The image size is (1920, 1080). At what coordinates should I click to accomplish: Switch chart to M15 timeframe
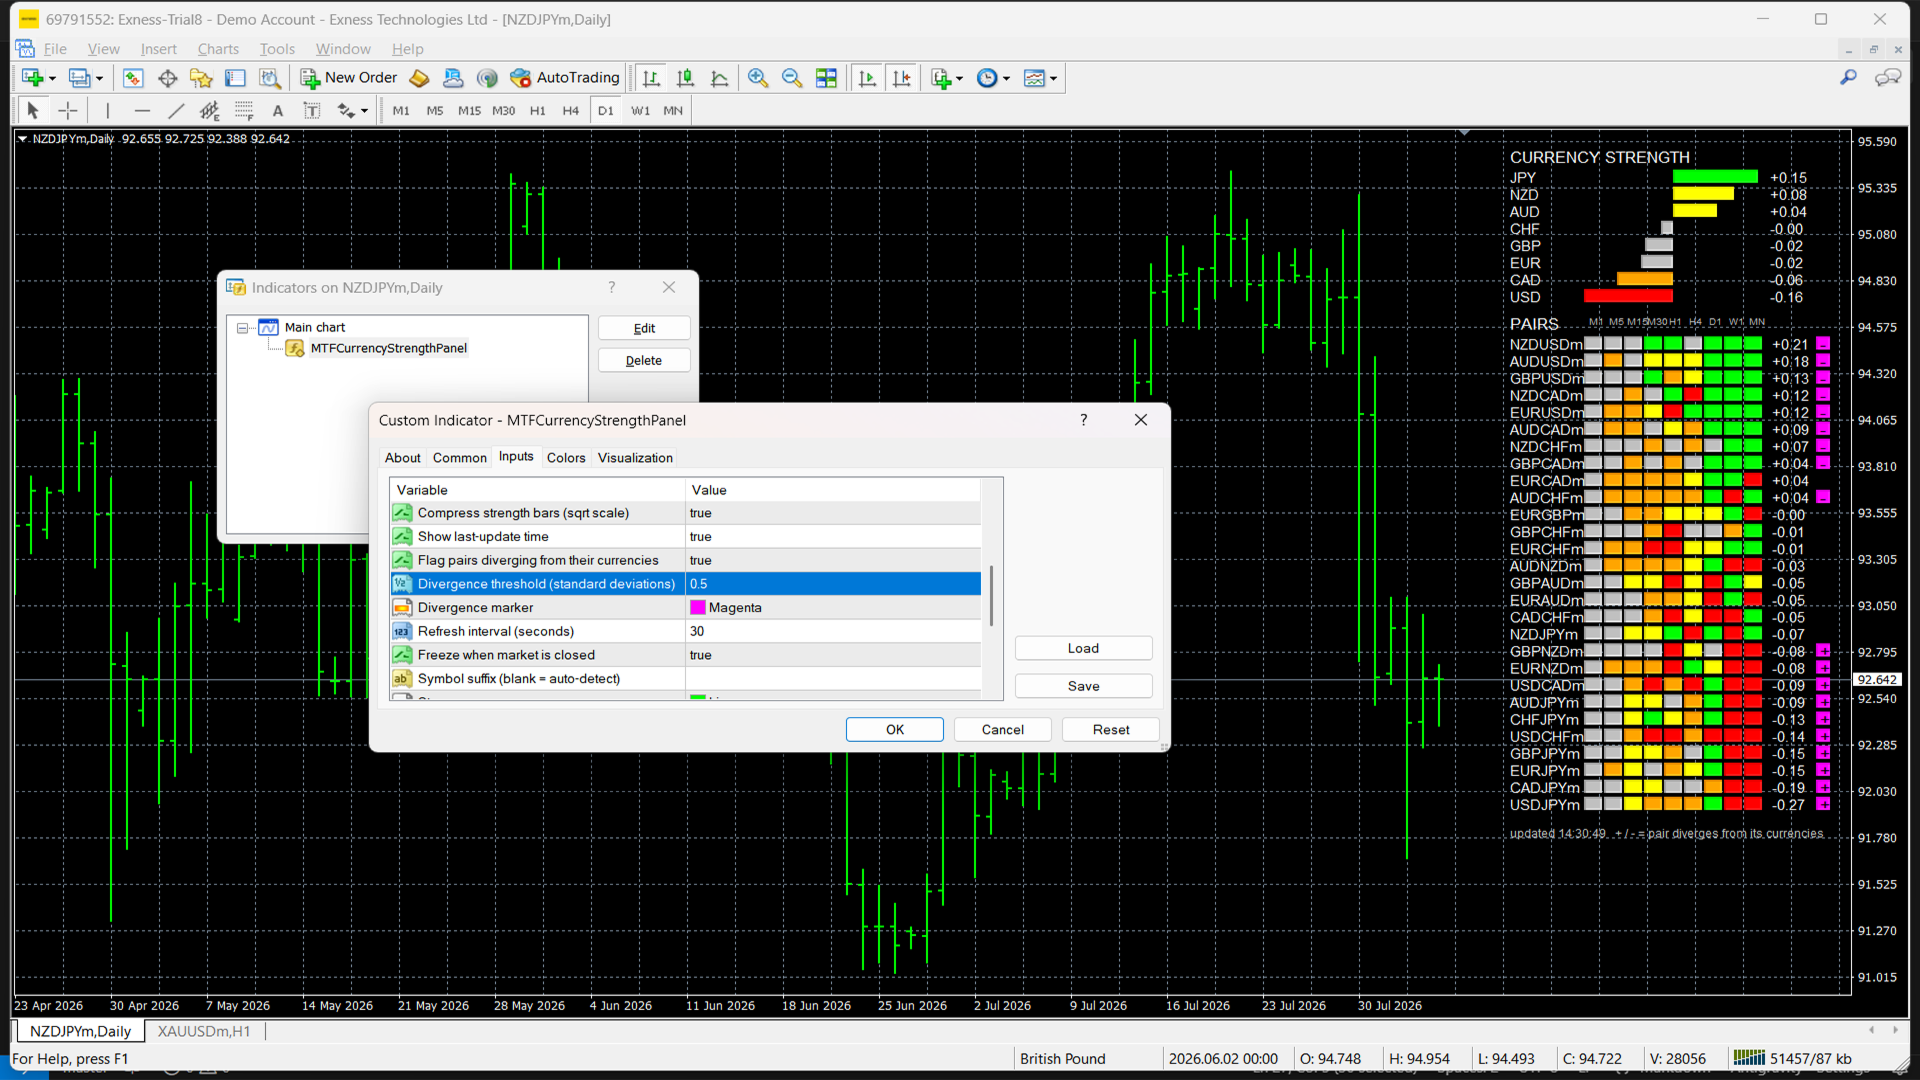point(469,111)
